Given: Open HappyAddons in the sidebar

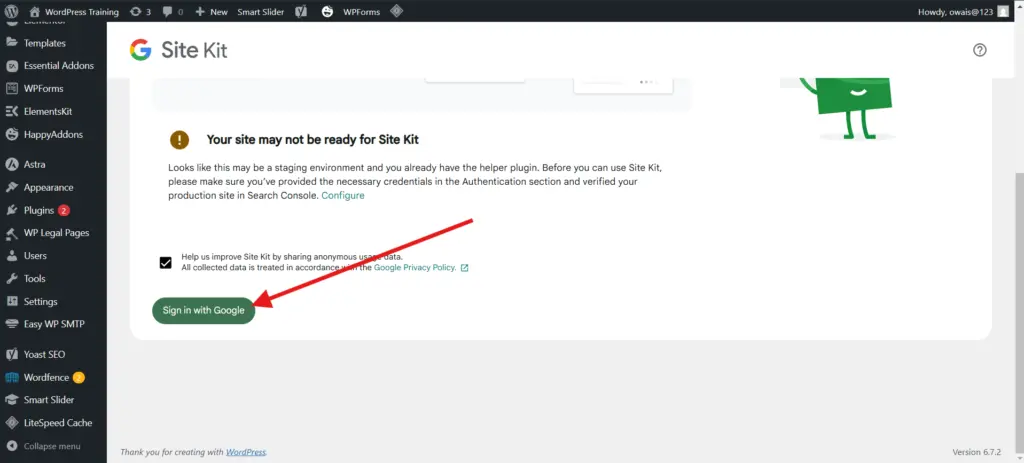Looking at the screenshot, I should pos(54,135).
